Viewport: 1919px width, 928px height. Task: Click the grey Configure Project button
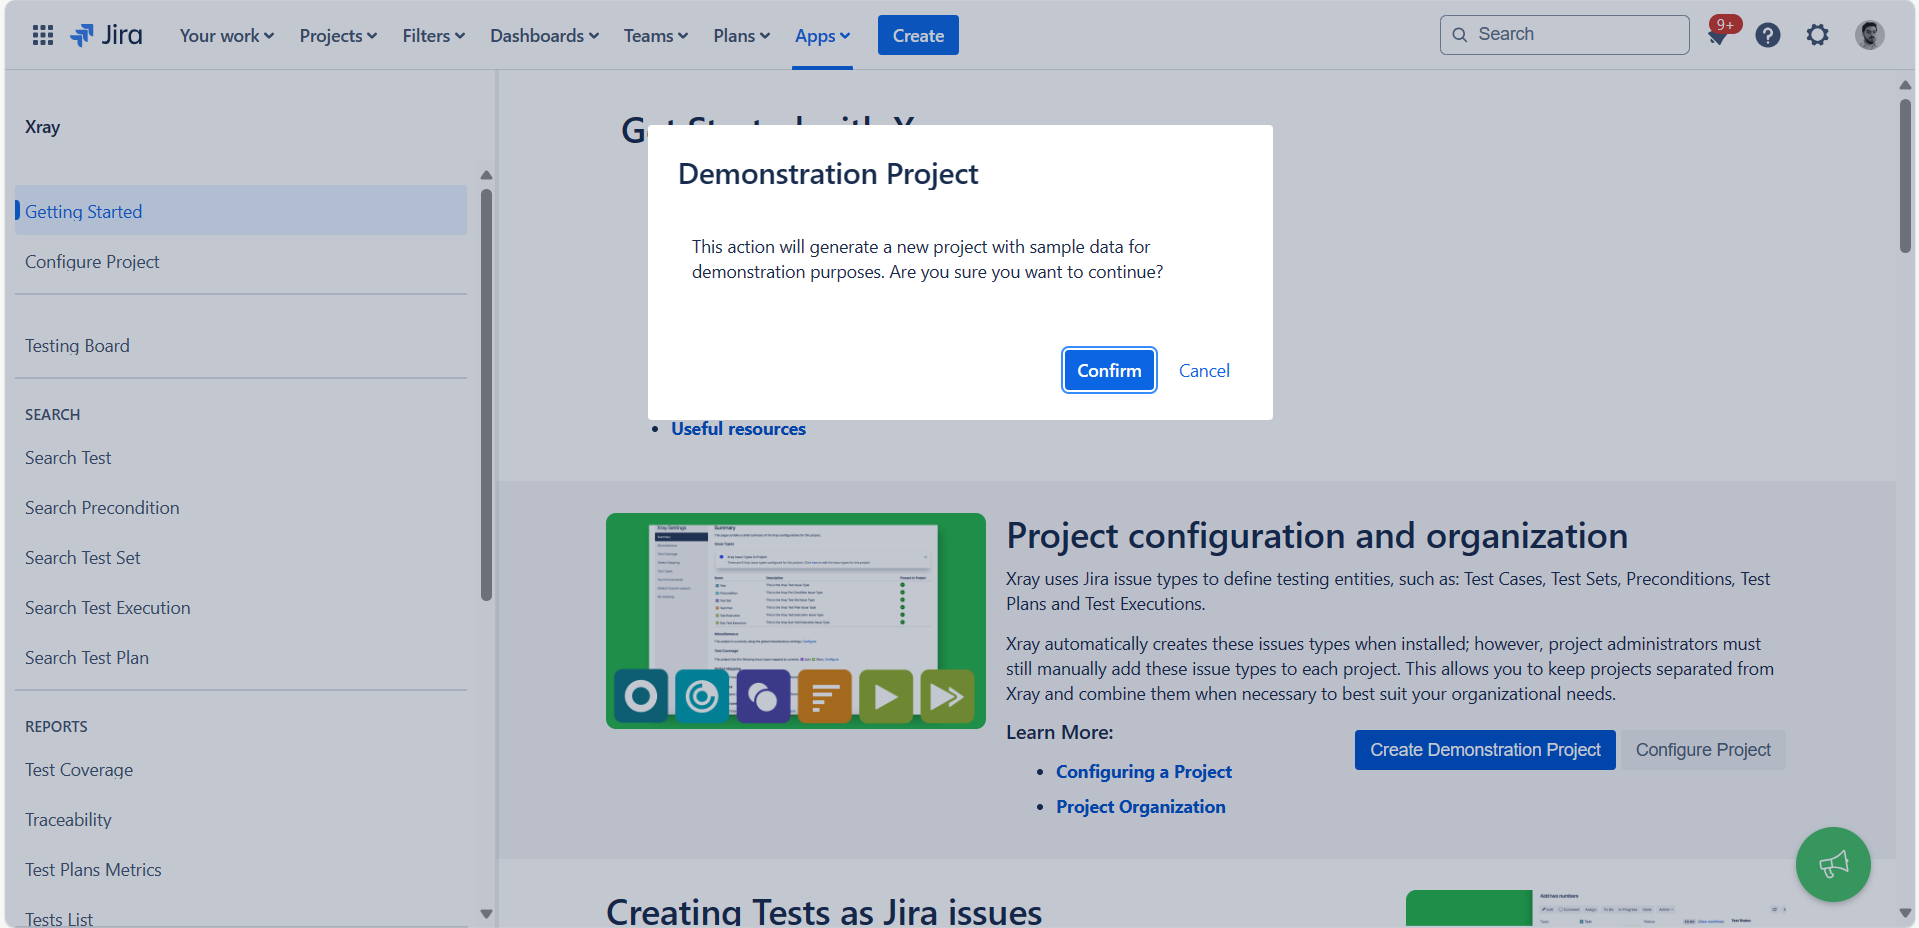click(1703, 750)
